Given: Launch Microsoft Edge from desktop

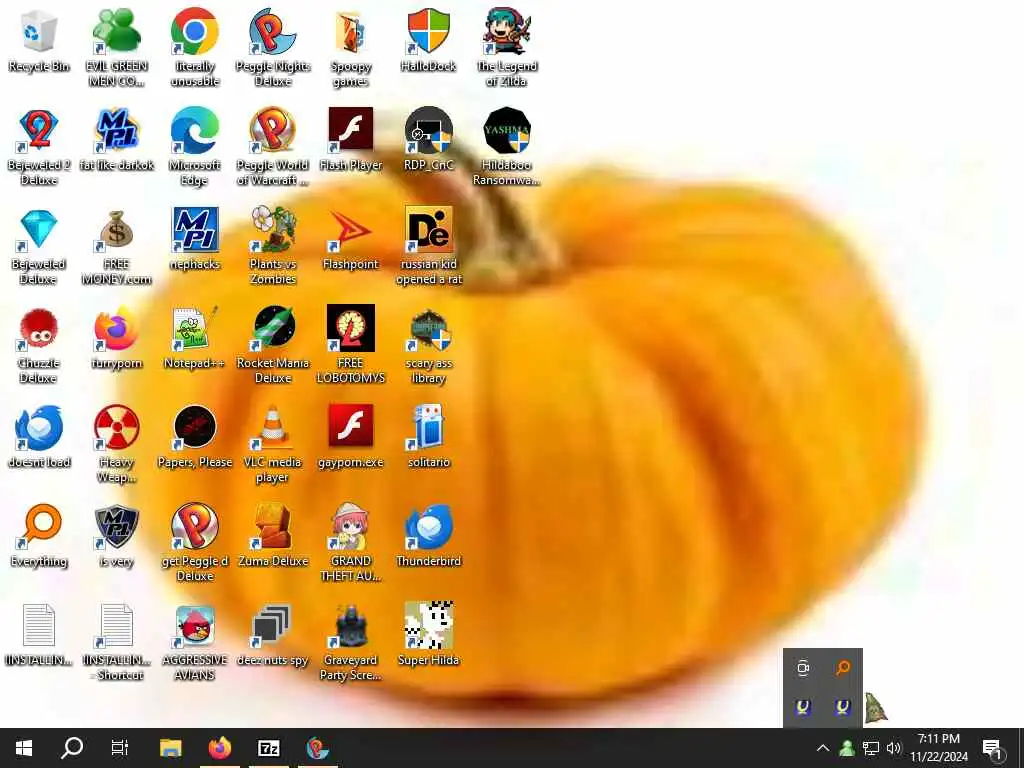Looking at the screenshot, I should click(x=195, y=146).
